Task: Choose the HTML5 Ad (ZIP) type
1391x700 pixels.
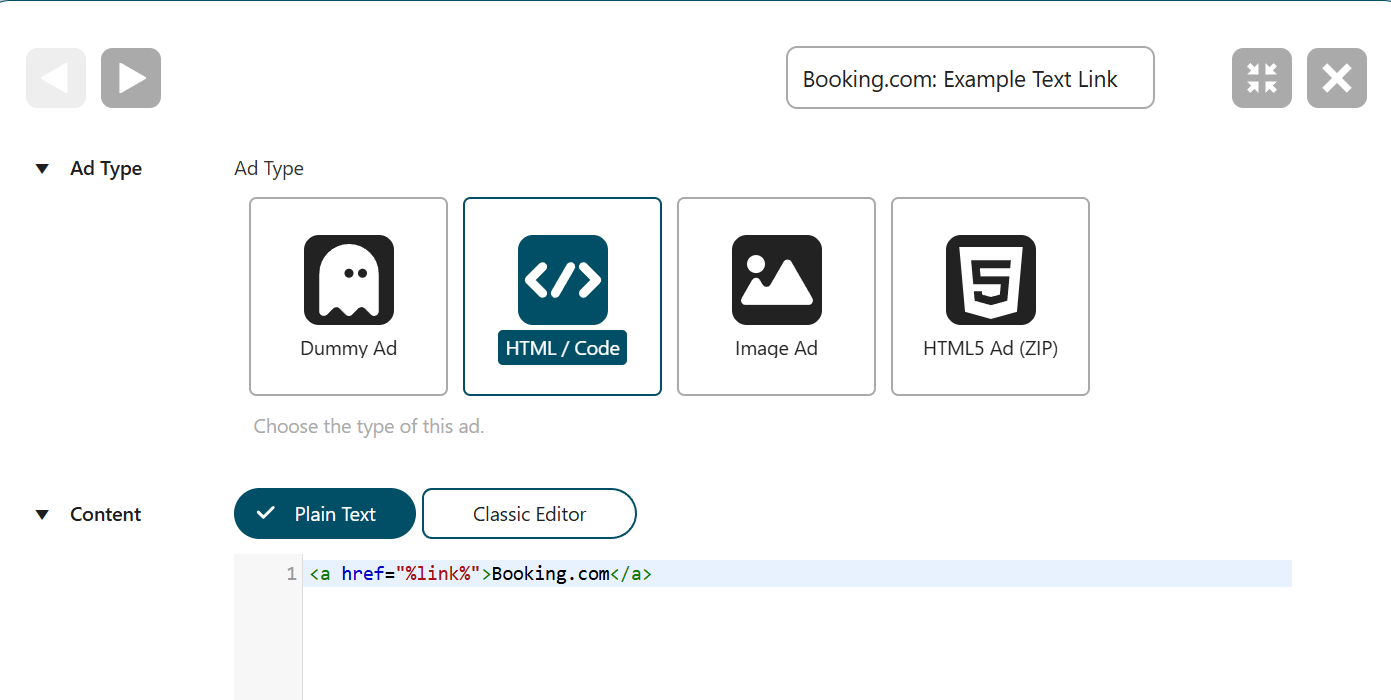Action: [x=990, y=296]
